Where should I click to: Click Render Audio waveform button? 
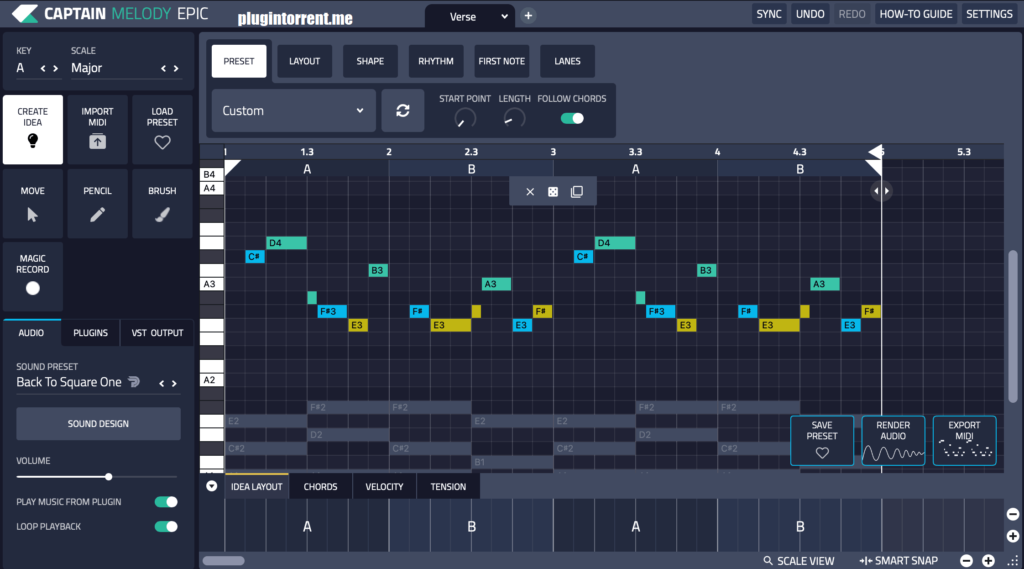click(x=893, y=440)
